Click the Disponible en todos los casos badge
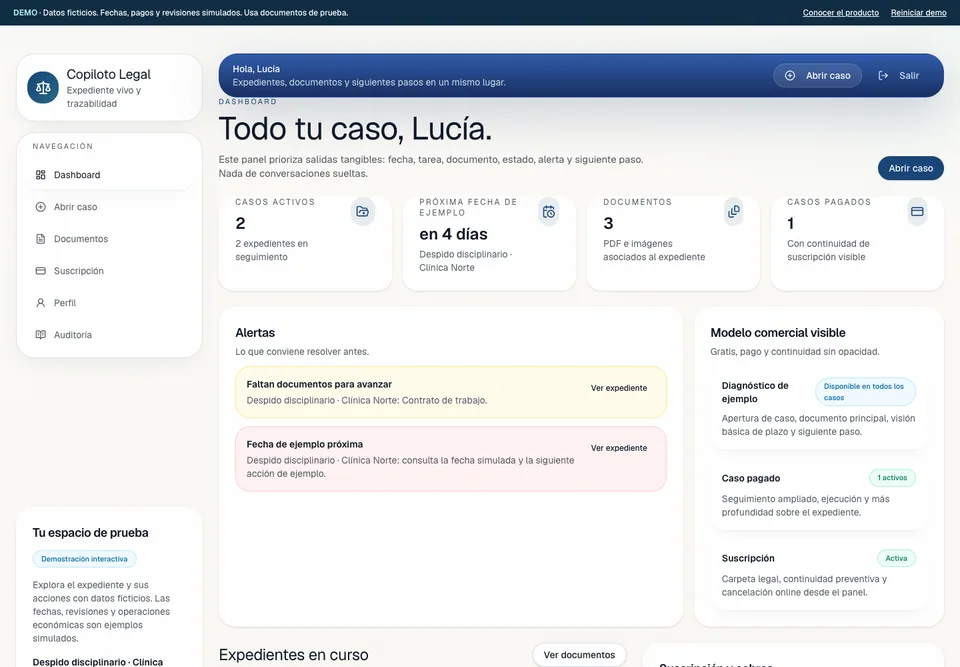960x667 pixels. click(865, 392)
